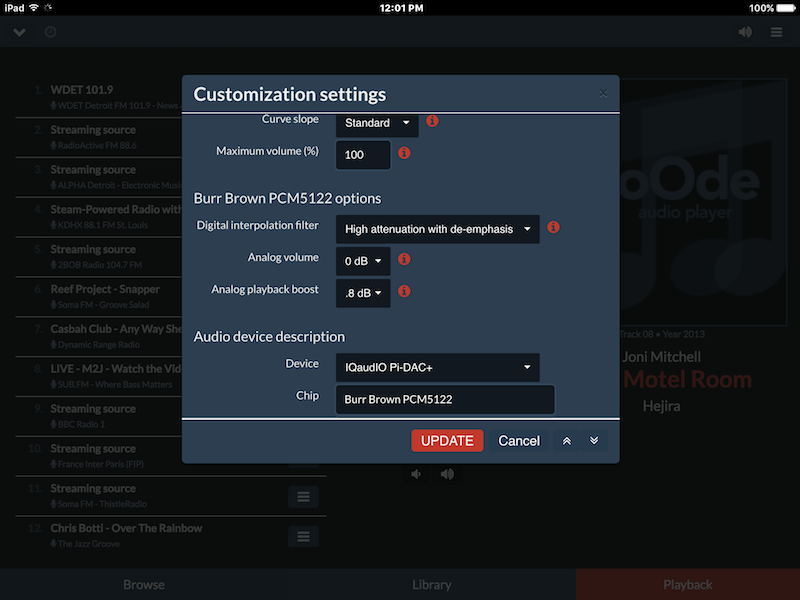Select SUB.FM - Where Bass Matters entry
Image resolution: width=800 pixels, height=600 pixels.
point(99,376)
